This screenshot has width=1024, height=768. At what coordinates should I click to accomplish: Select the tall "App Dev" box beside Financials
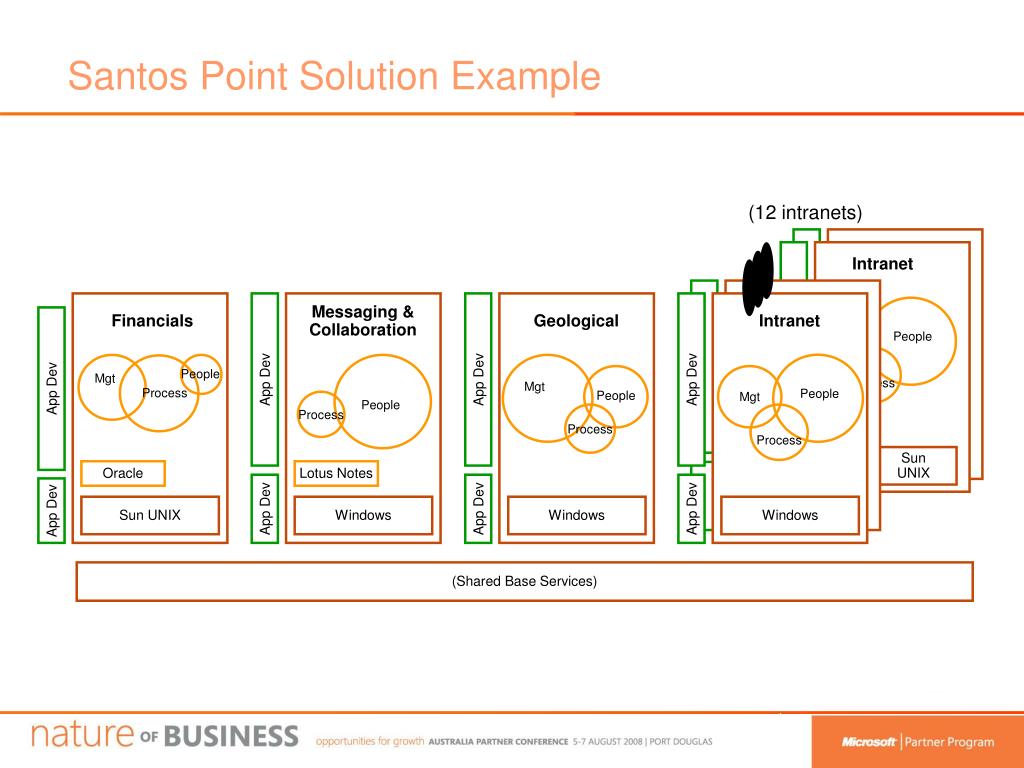pyautogui.click(x=52, y=389)
